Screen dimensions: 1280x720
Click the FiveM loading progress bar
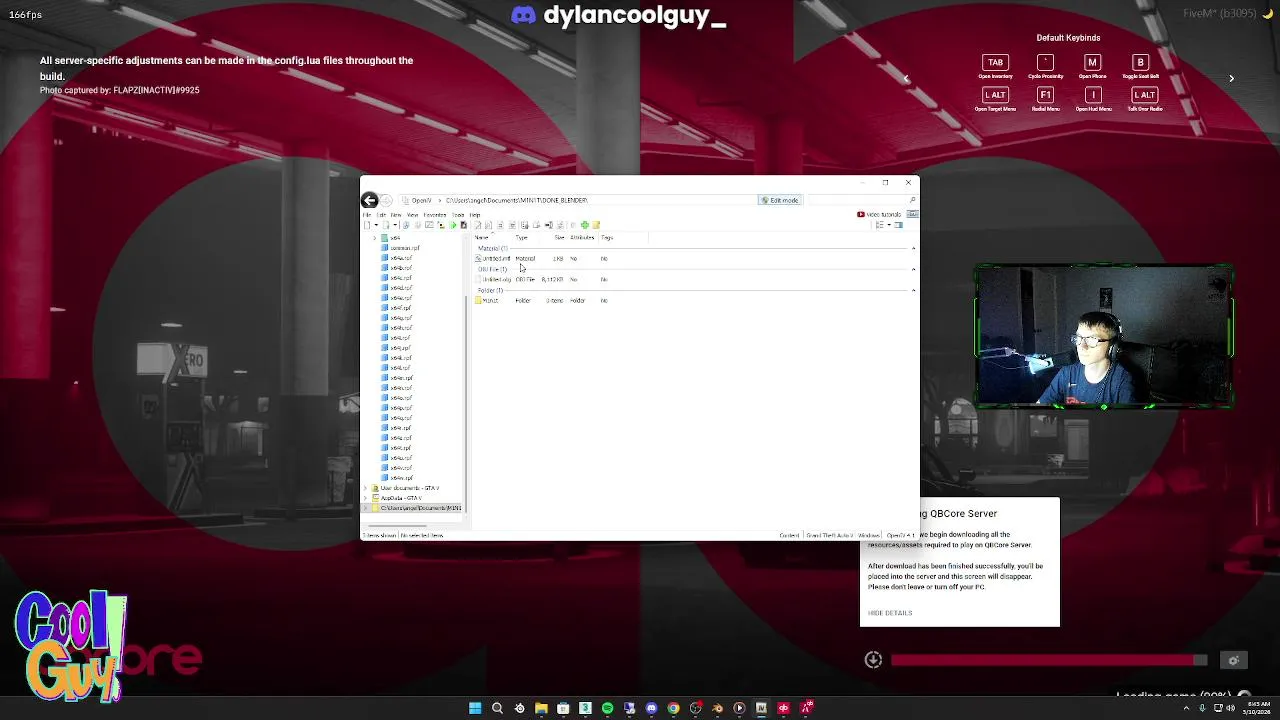point(1049,660)
